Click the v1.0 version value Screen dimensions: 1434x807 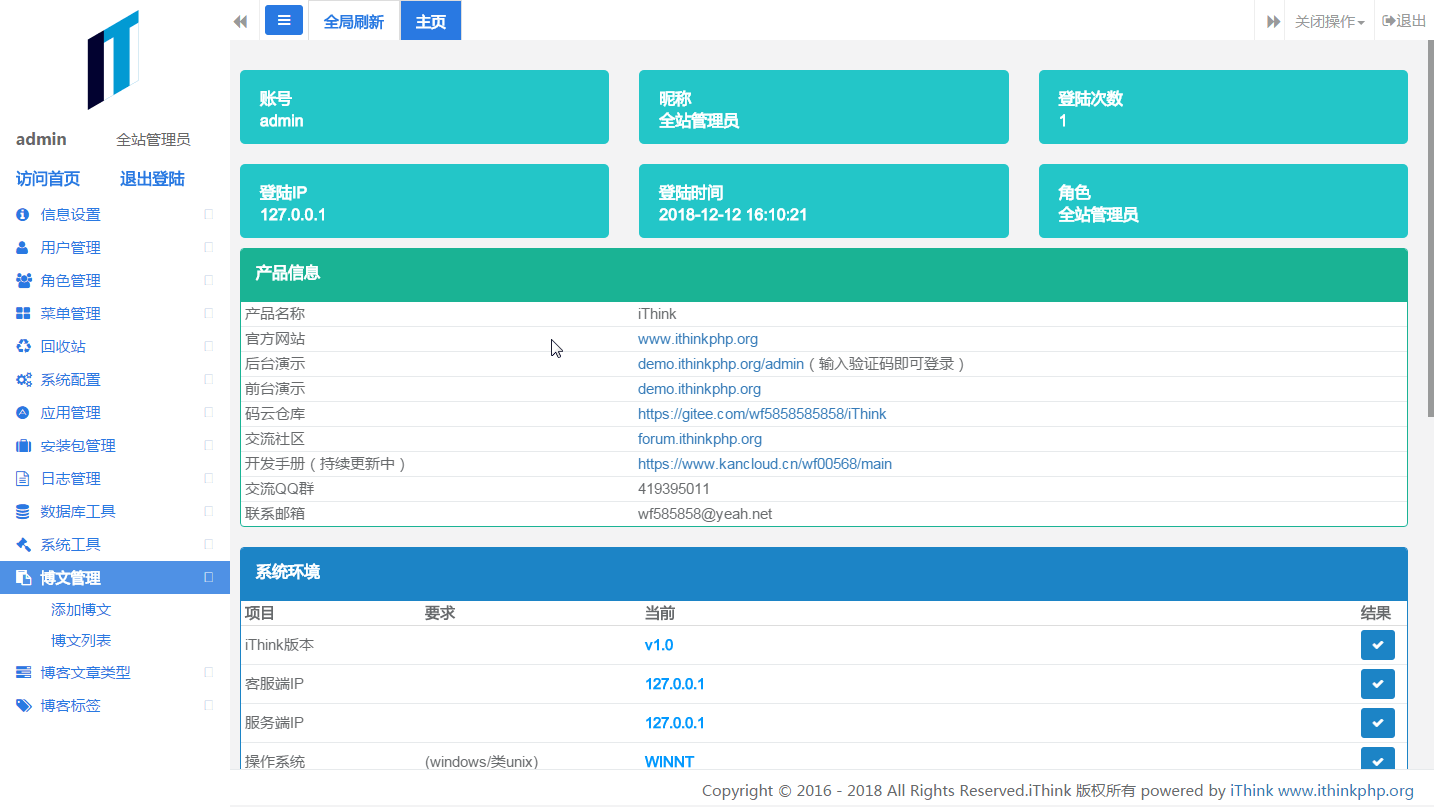(x=659, y=645)
